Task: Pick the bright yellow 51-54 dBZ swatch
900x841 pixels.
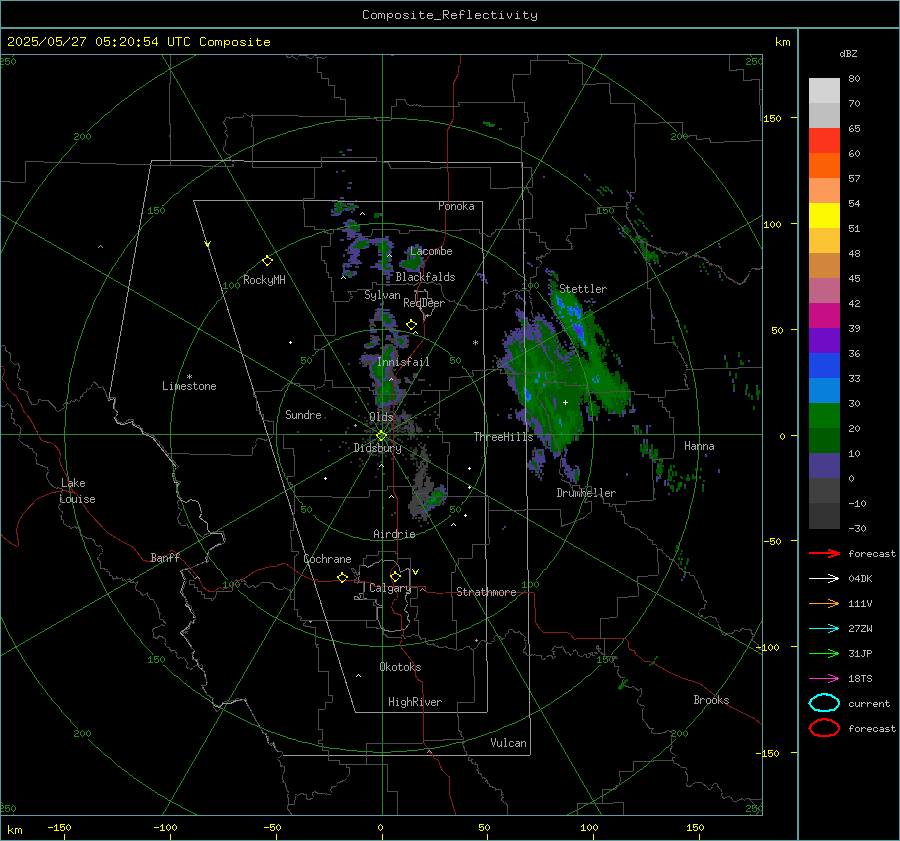Action: 824,216
